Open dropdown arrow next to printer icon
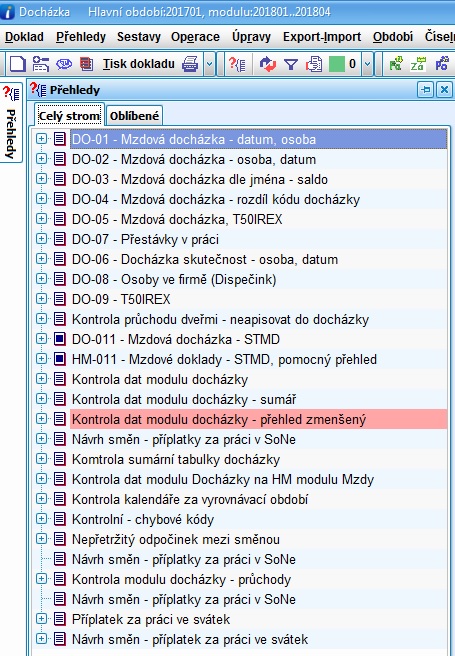 click(210, 64)
